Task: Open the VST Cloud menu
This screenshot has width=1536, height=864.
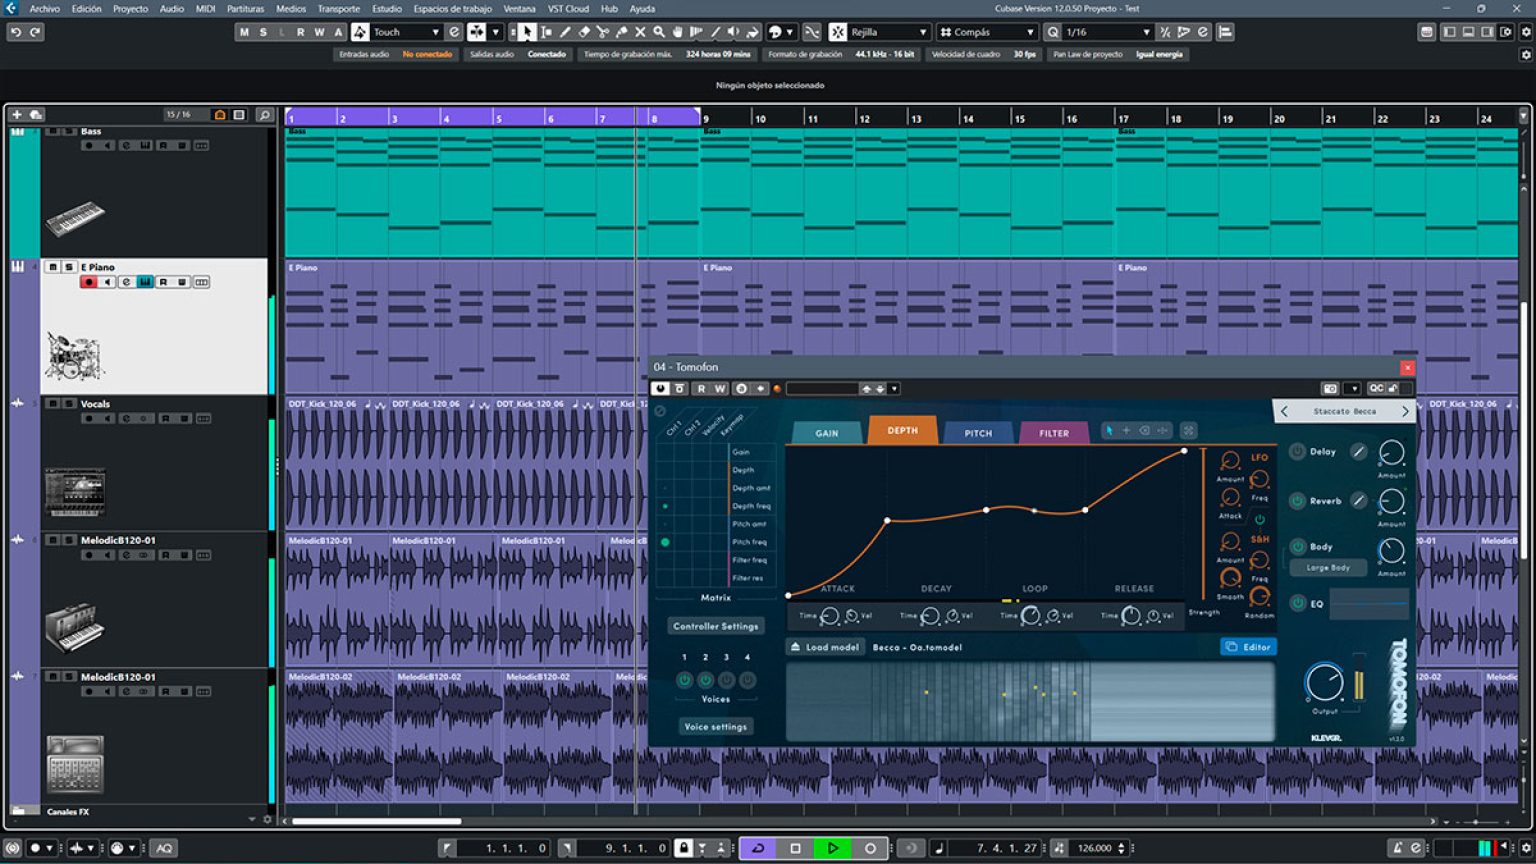Action: point(568,8)
